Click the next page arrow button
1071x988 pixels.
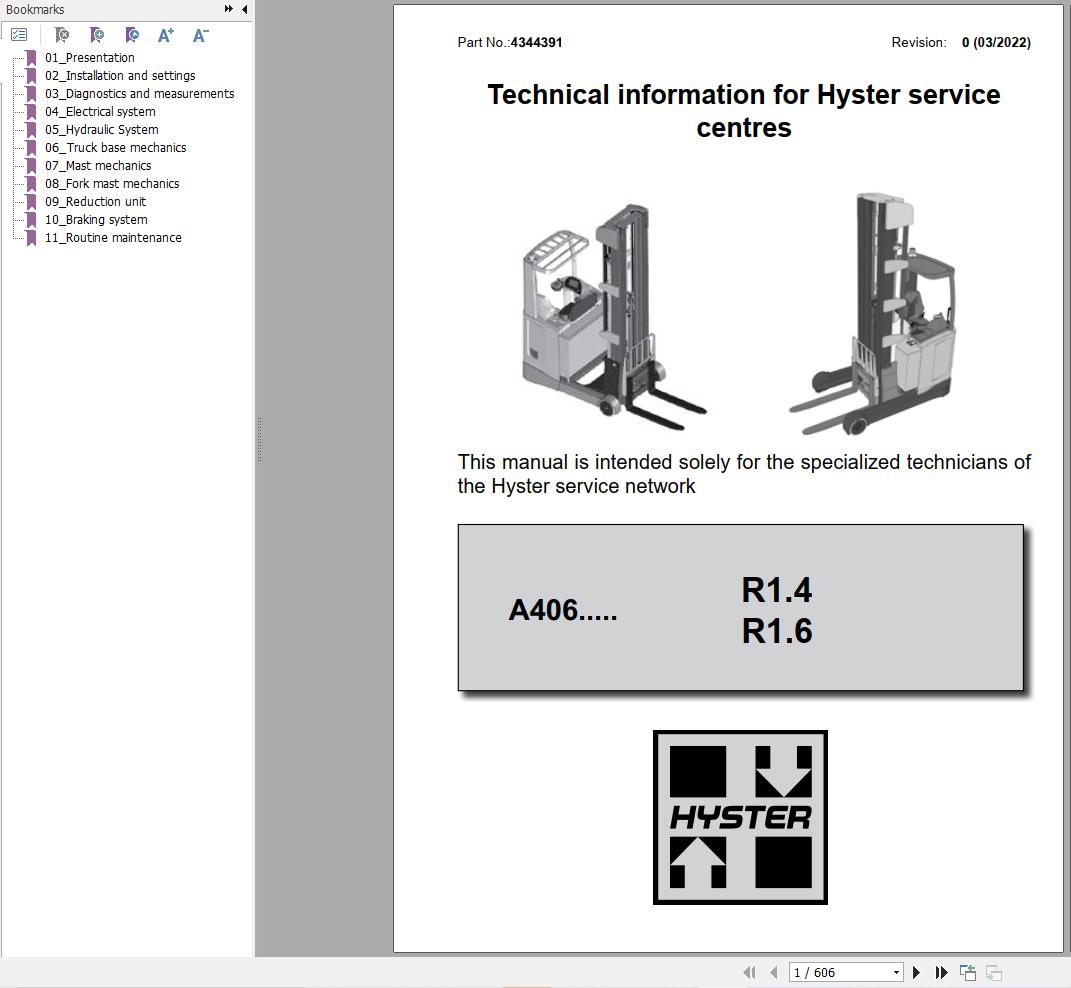(916, 972)
